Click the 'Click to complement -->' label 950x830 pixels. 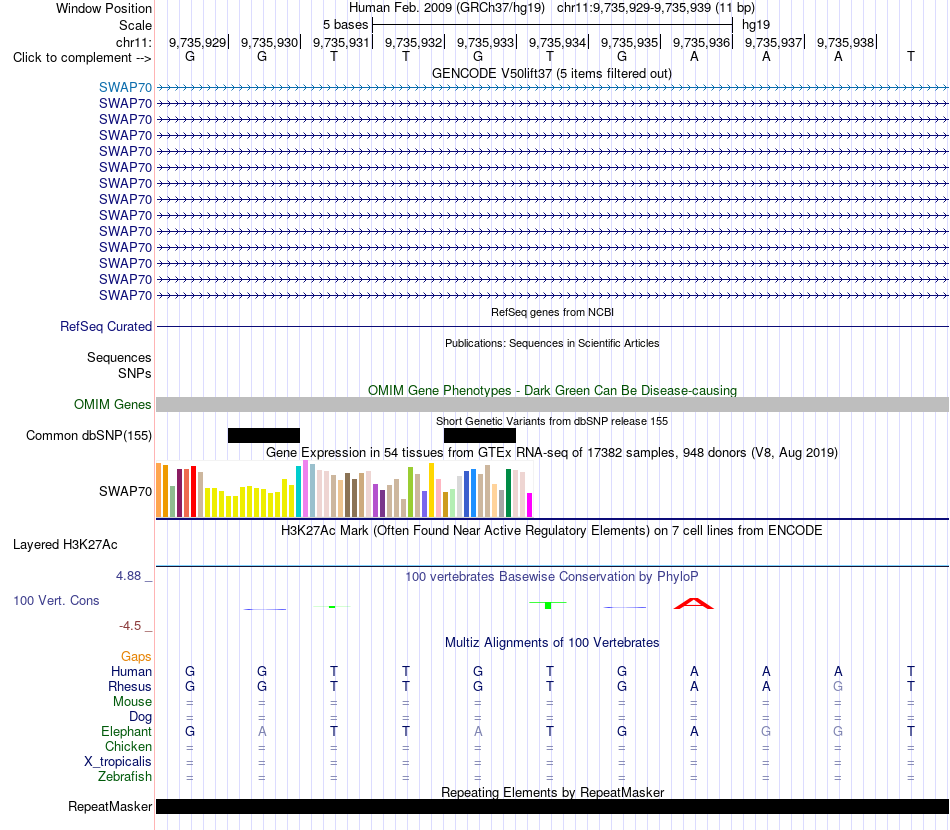pos(82,58)
